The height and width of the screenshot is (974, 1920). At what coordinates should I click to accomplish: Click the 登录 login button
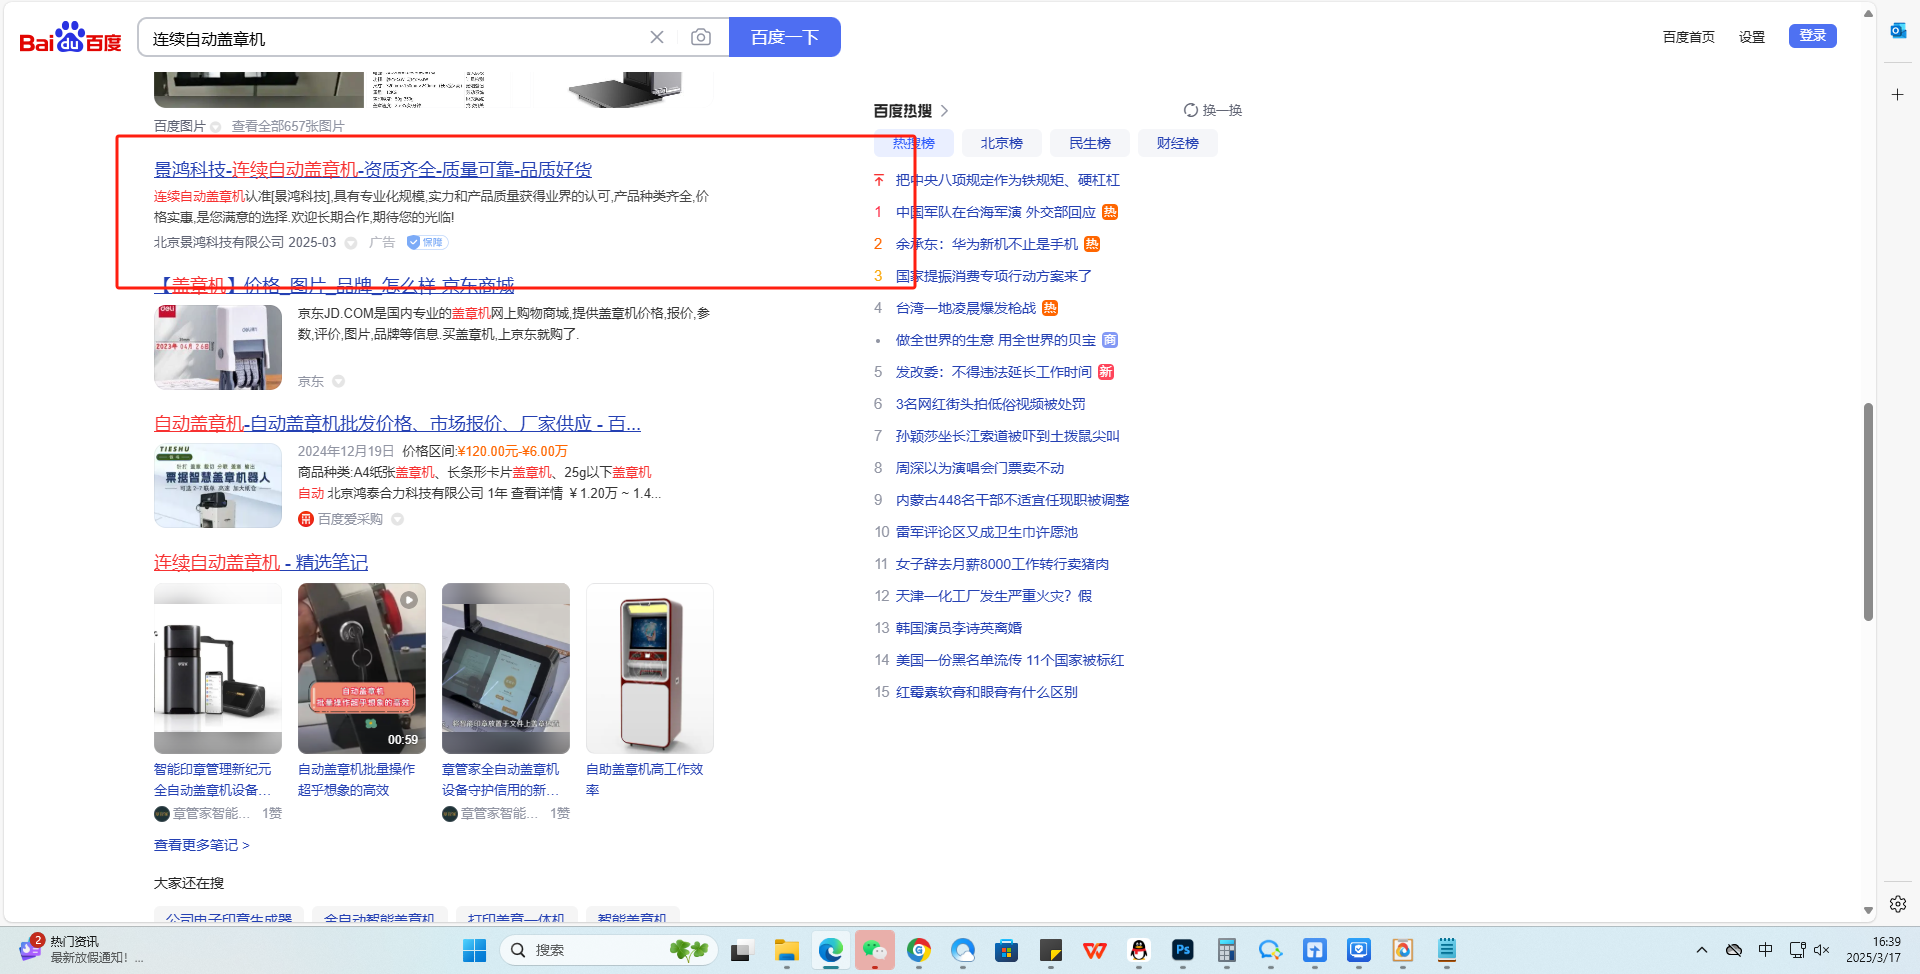[1813, 36]
